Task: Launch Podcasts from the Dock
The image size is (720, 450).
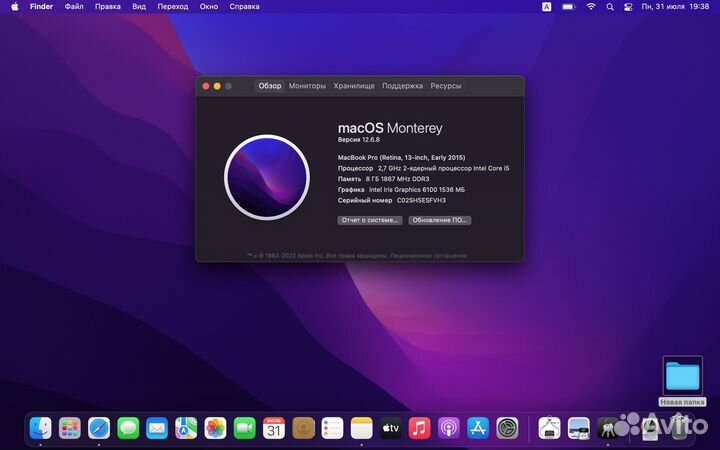Action: pyautogui.click(x=449, y=428)
